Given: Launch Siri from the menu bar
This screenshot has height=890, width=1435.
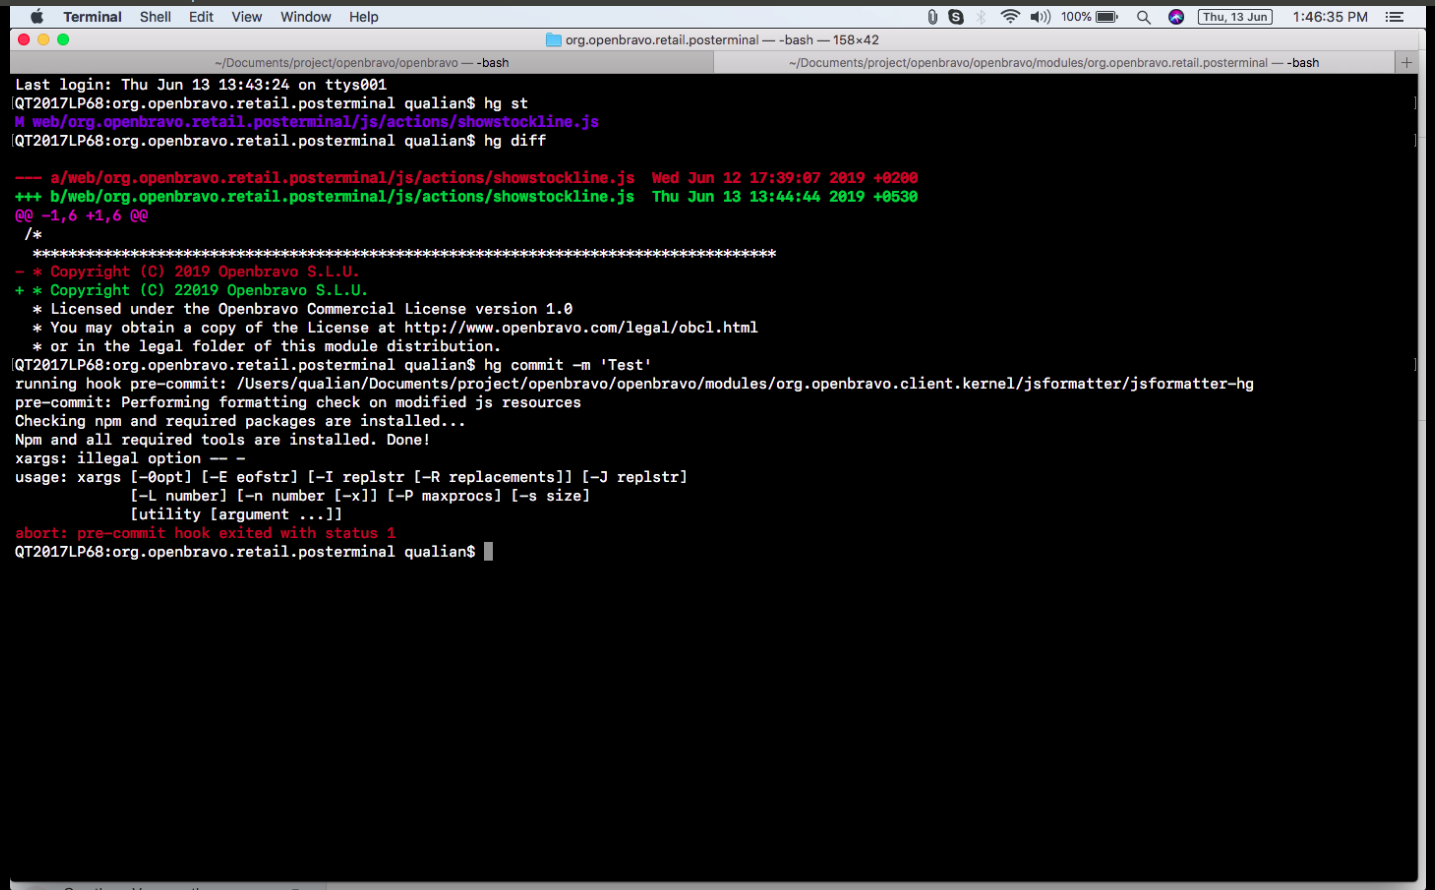Looking at the screenshot, I should pyautogui.click(x=1176, y=17).
